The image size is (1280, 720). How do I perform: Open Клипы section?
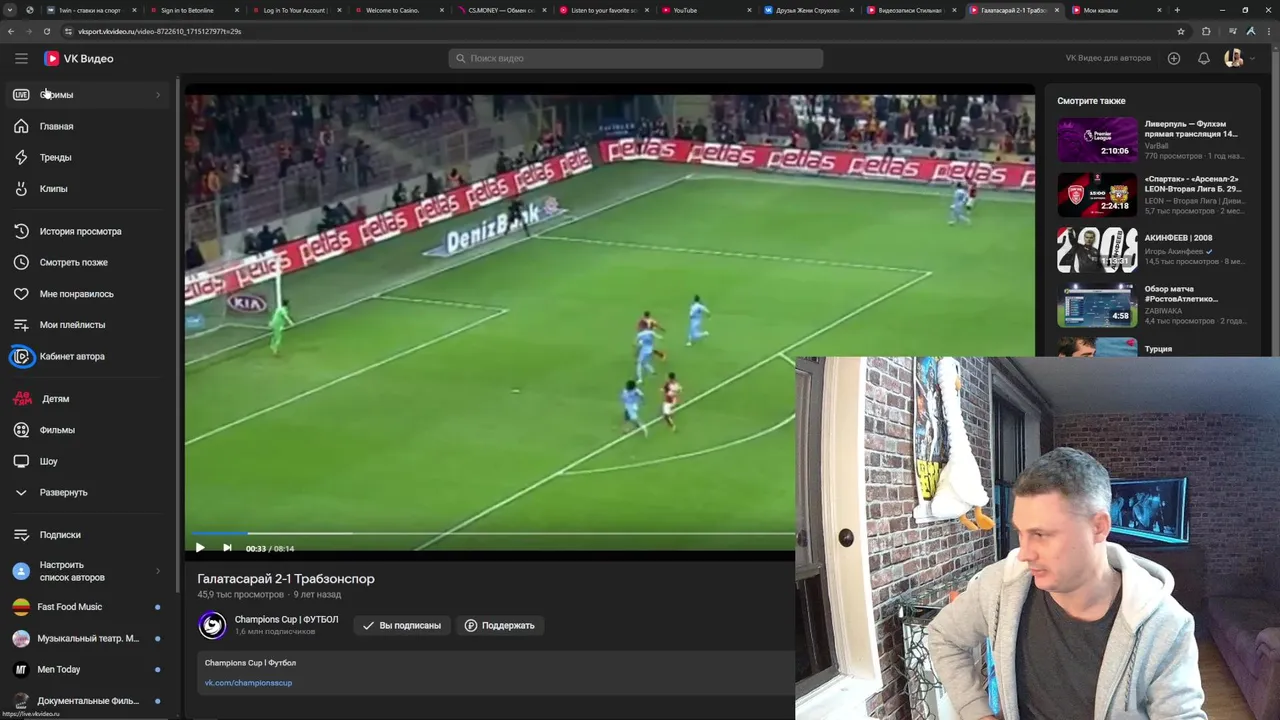(x=87, y=188)
